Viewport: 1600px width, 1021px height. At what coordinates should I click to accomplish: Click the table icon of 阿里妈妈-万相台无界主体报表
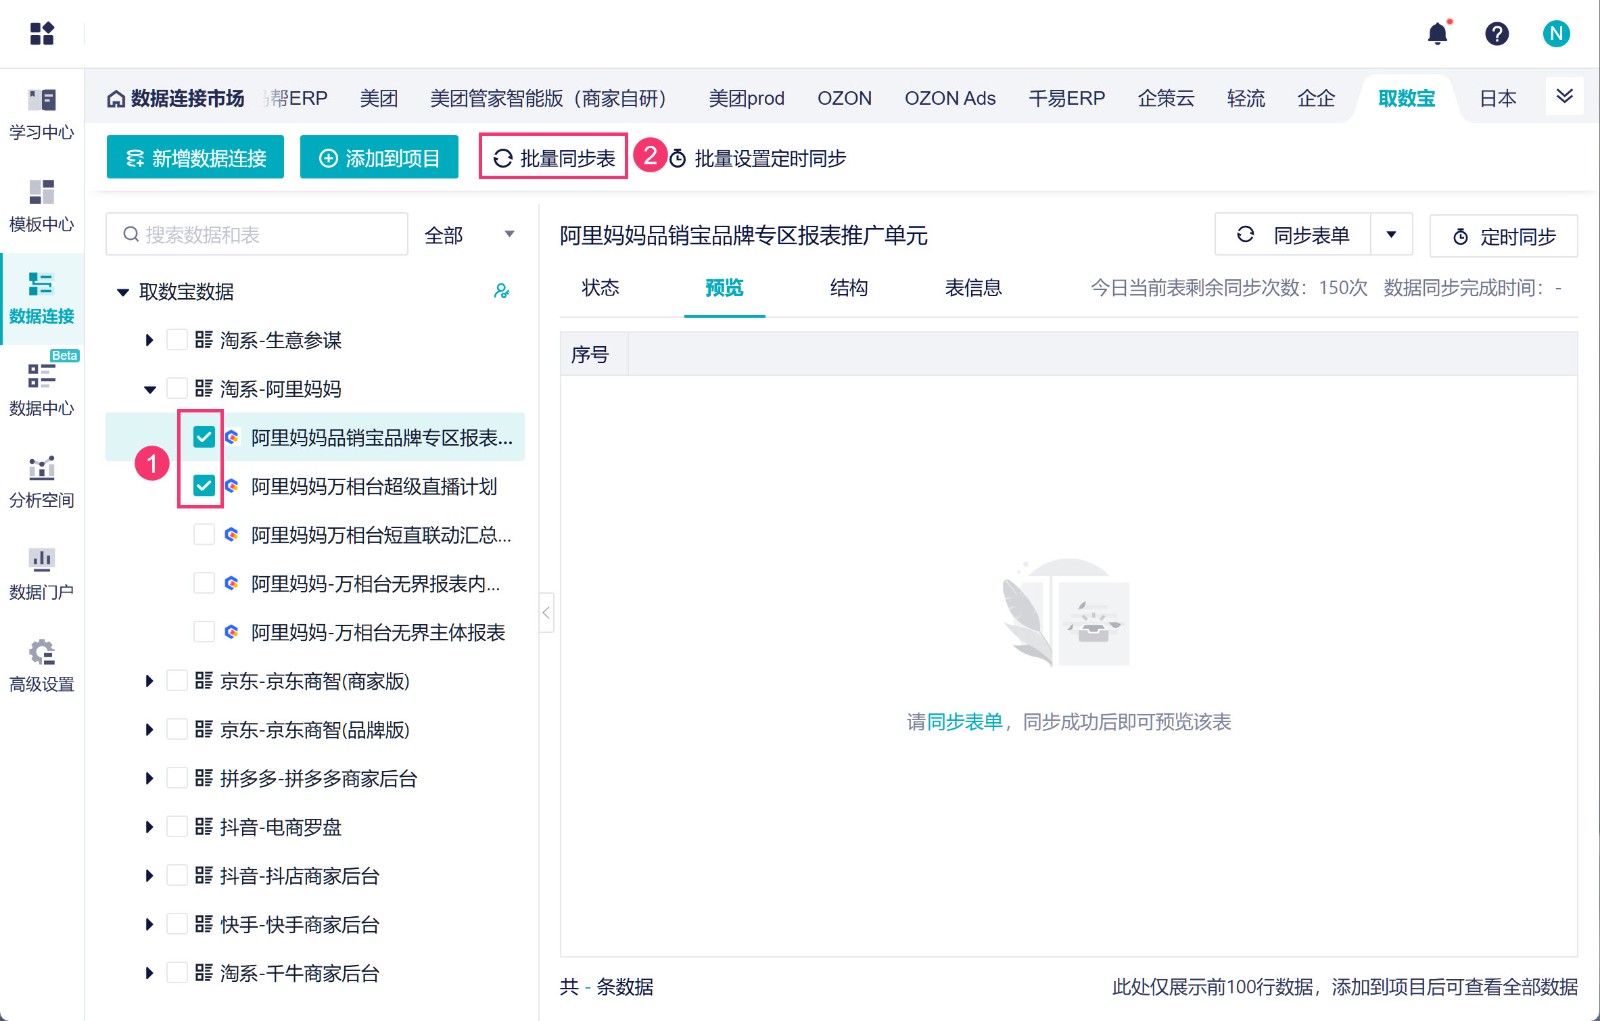[232, 632]
